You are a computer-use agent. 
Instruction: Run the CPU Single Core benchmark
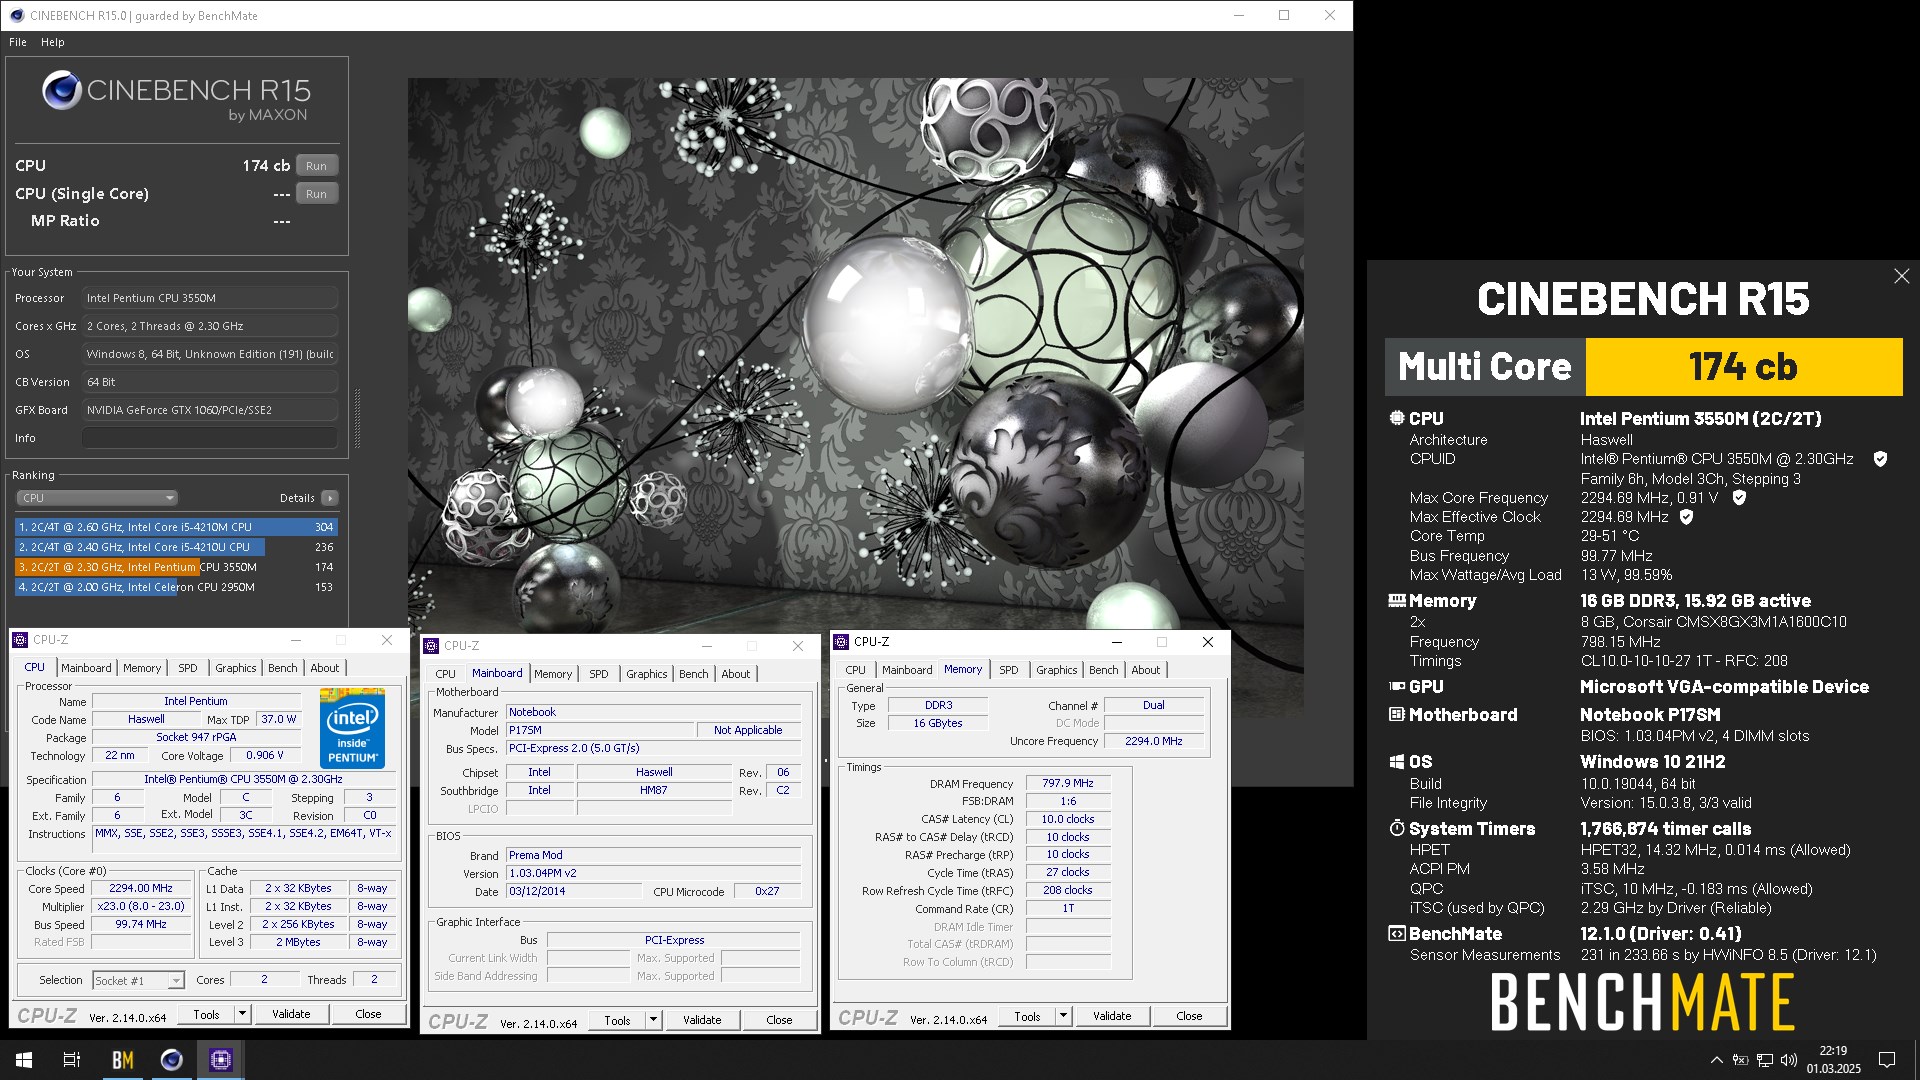(x=316, y=194)
